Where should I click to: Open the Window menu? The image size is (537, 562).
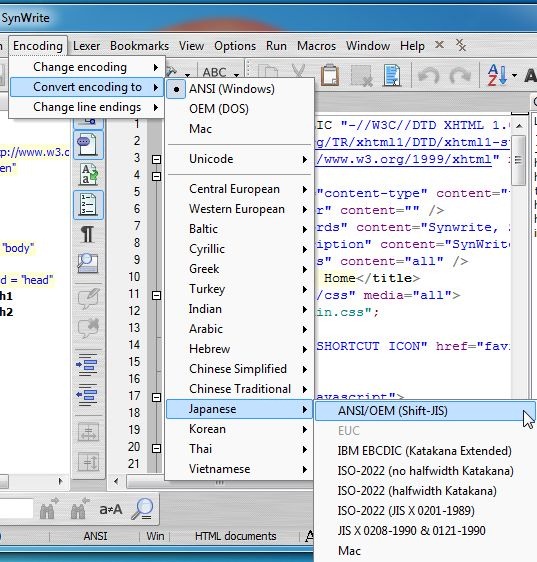tap(368, 46)
